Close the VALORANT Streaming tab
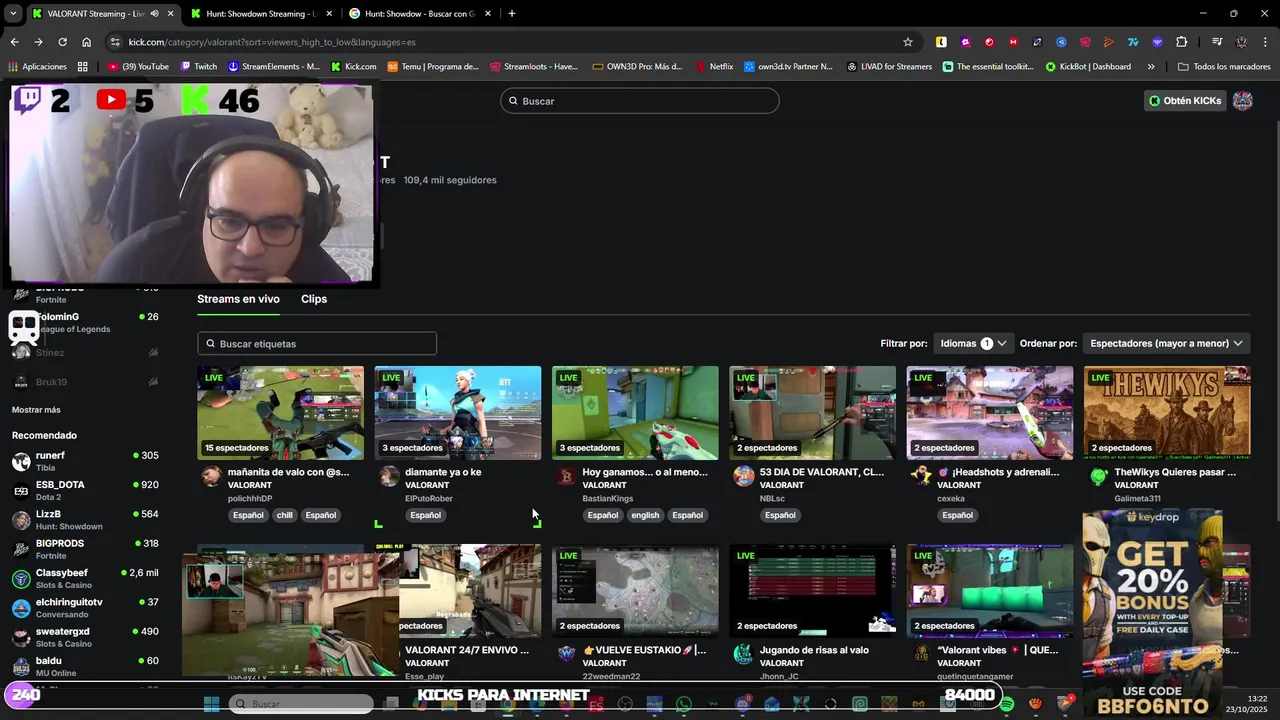 (x=170, y=14)
